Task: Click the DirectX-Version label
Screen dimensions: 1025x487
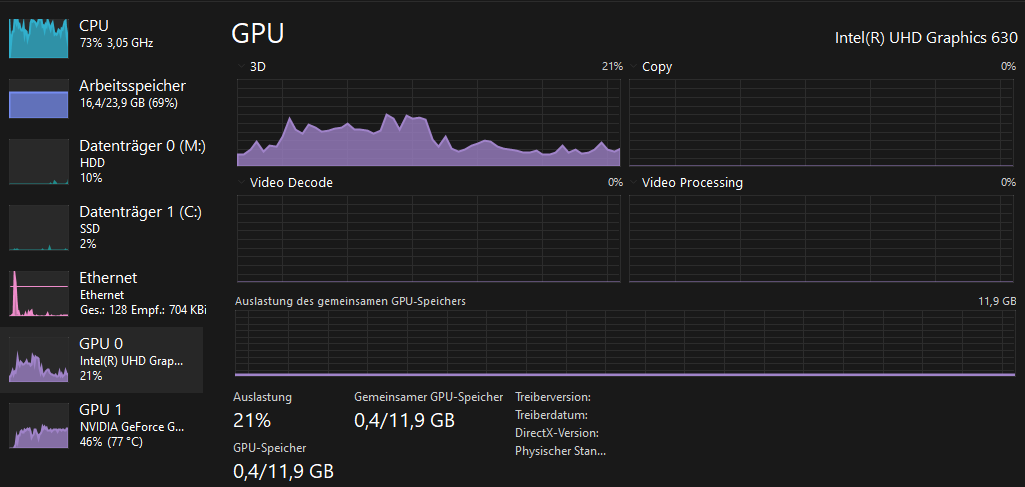Action: tap(556, 433)
